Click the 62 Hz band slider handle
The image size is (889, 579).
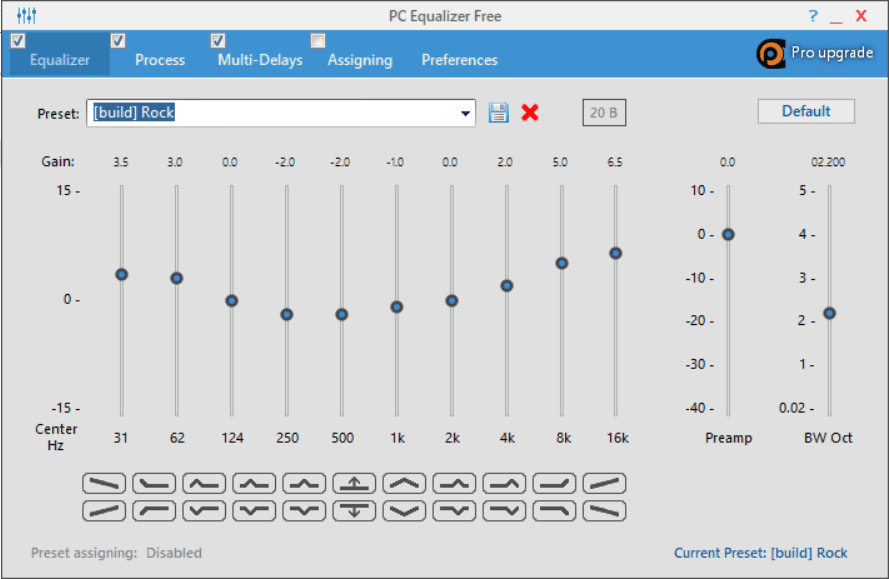pos(176,278)
